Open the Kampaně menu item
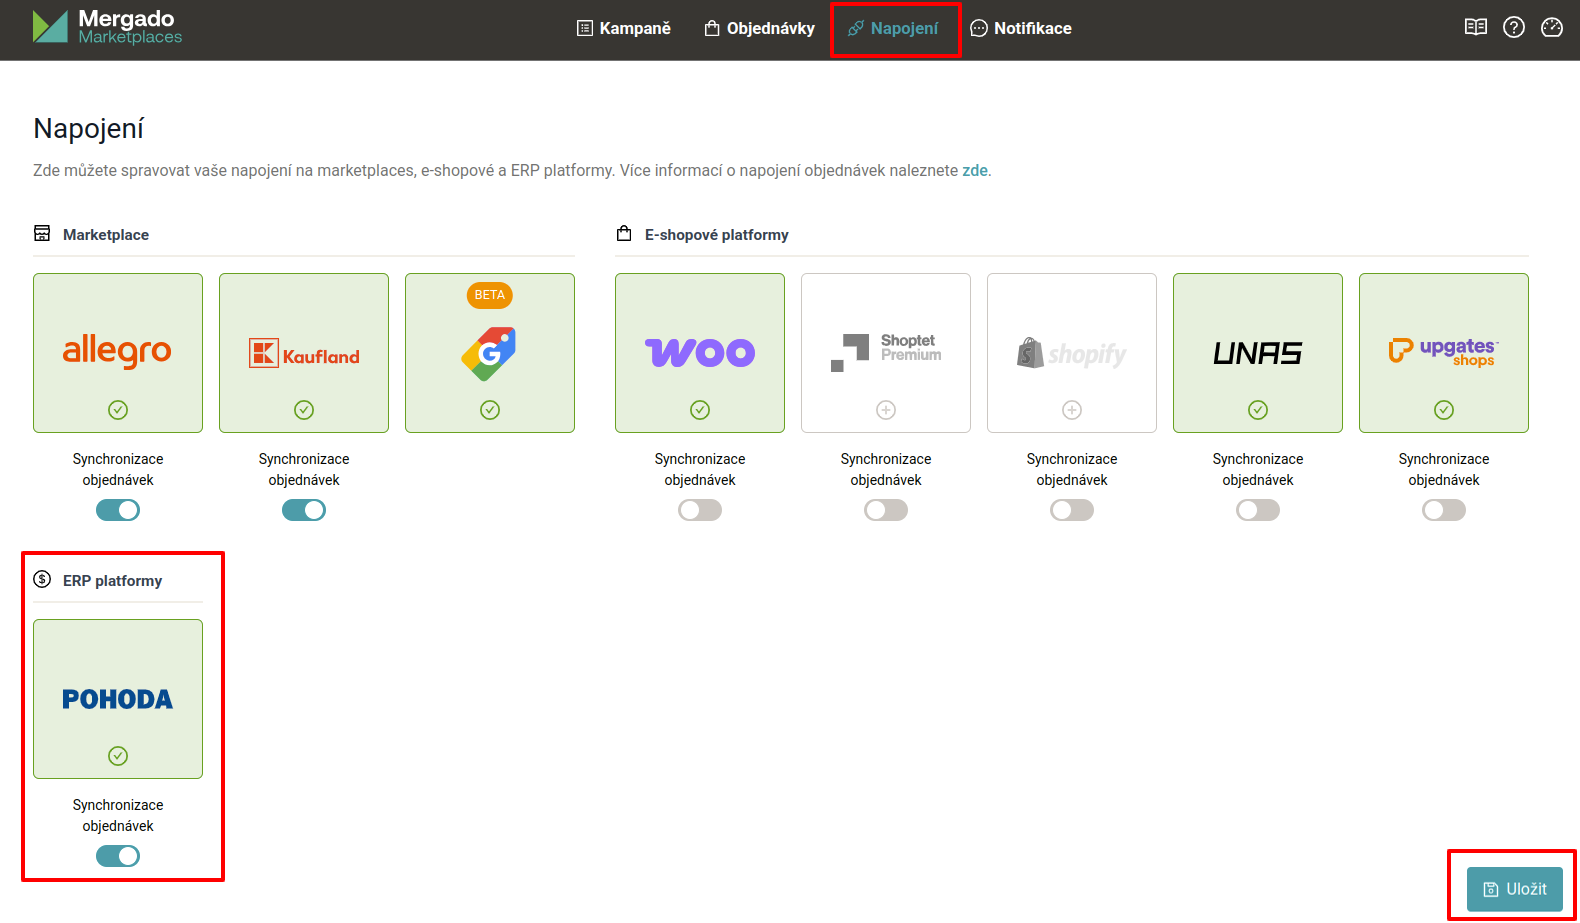 coord(624,28)
